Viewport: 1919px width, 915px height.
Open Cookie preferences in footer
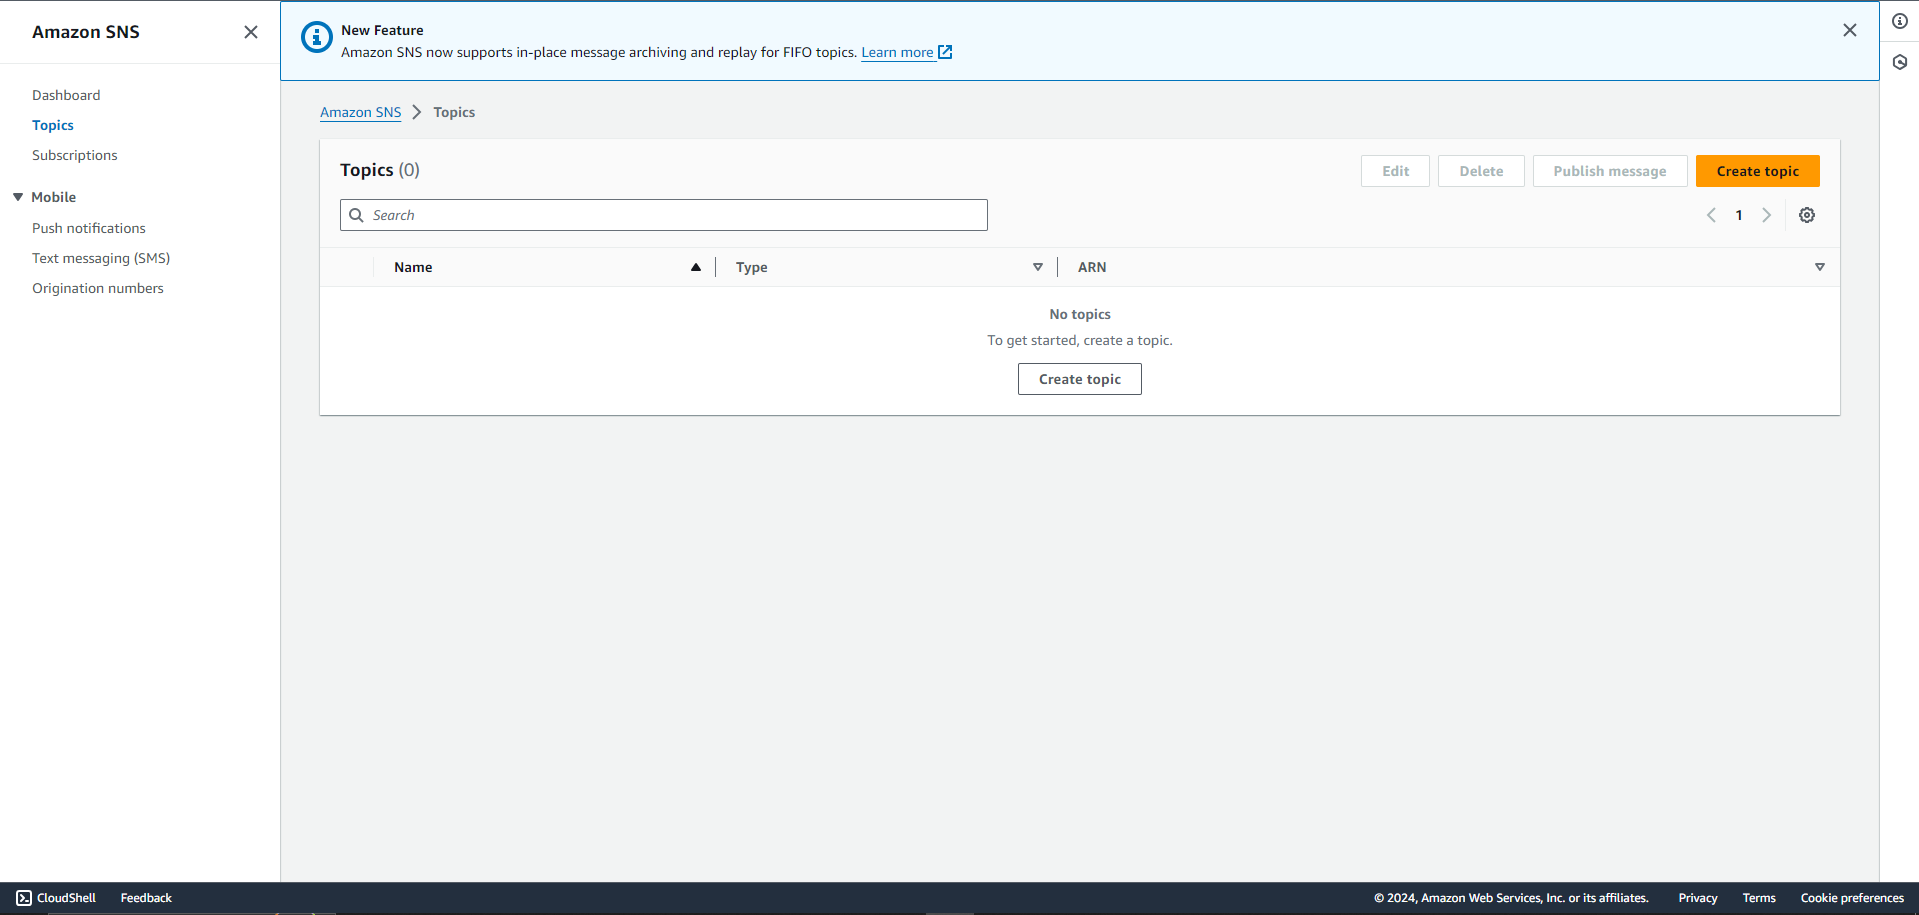point(1852,898)
